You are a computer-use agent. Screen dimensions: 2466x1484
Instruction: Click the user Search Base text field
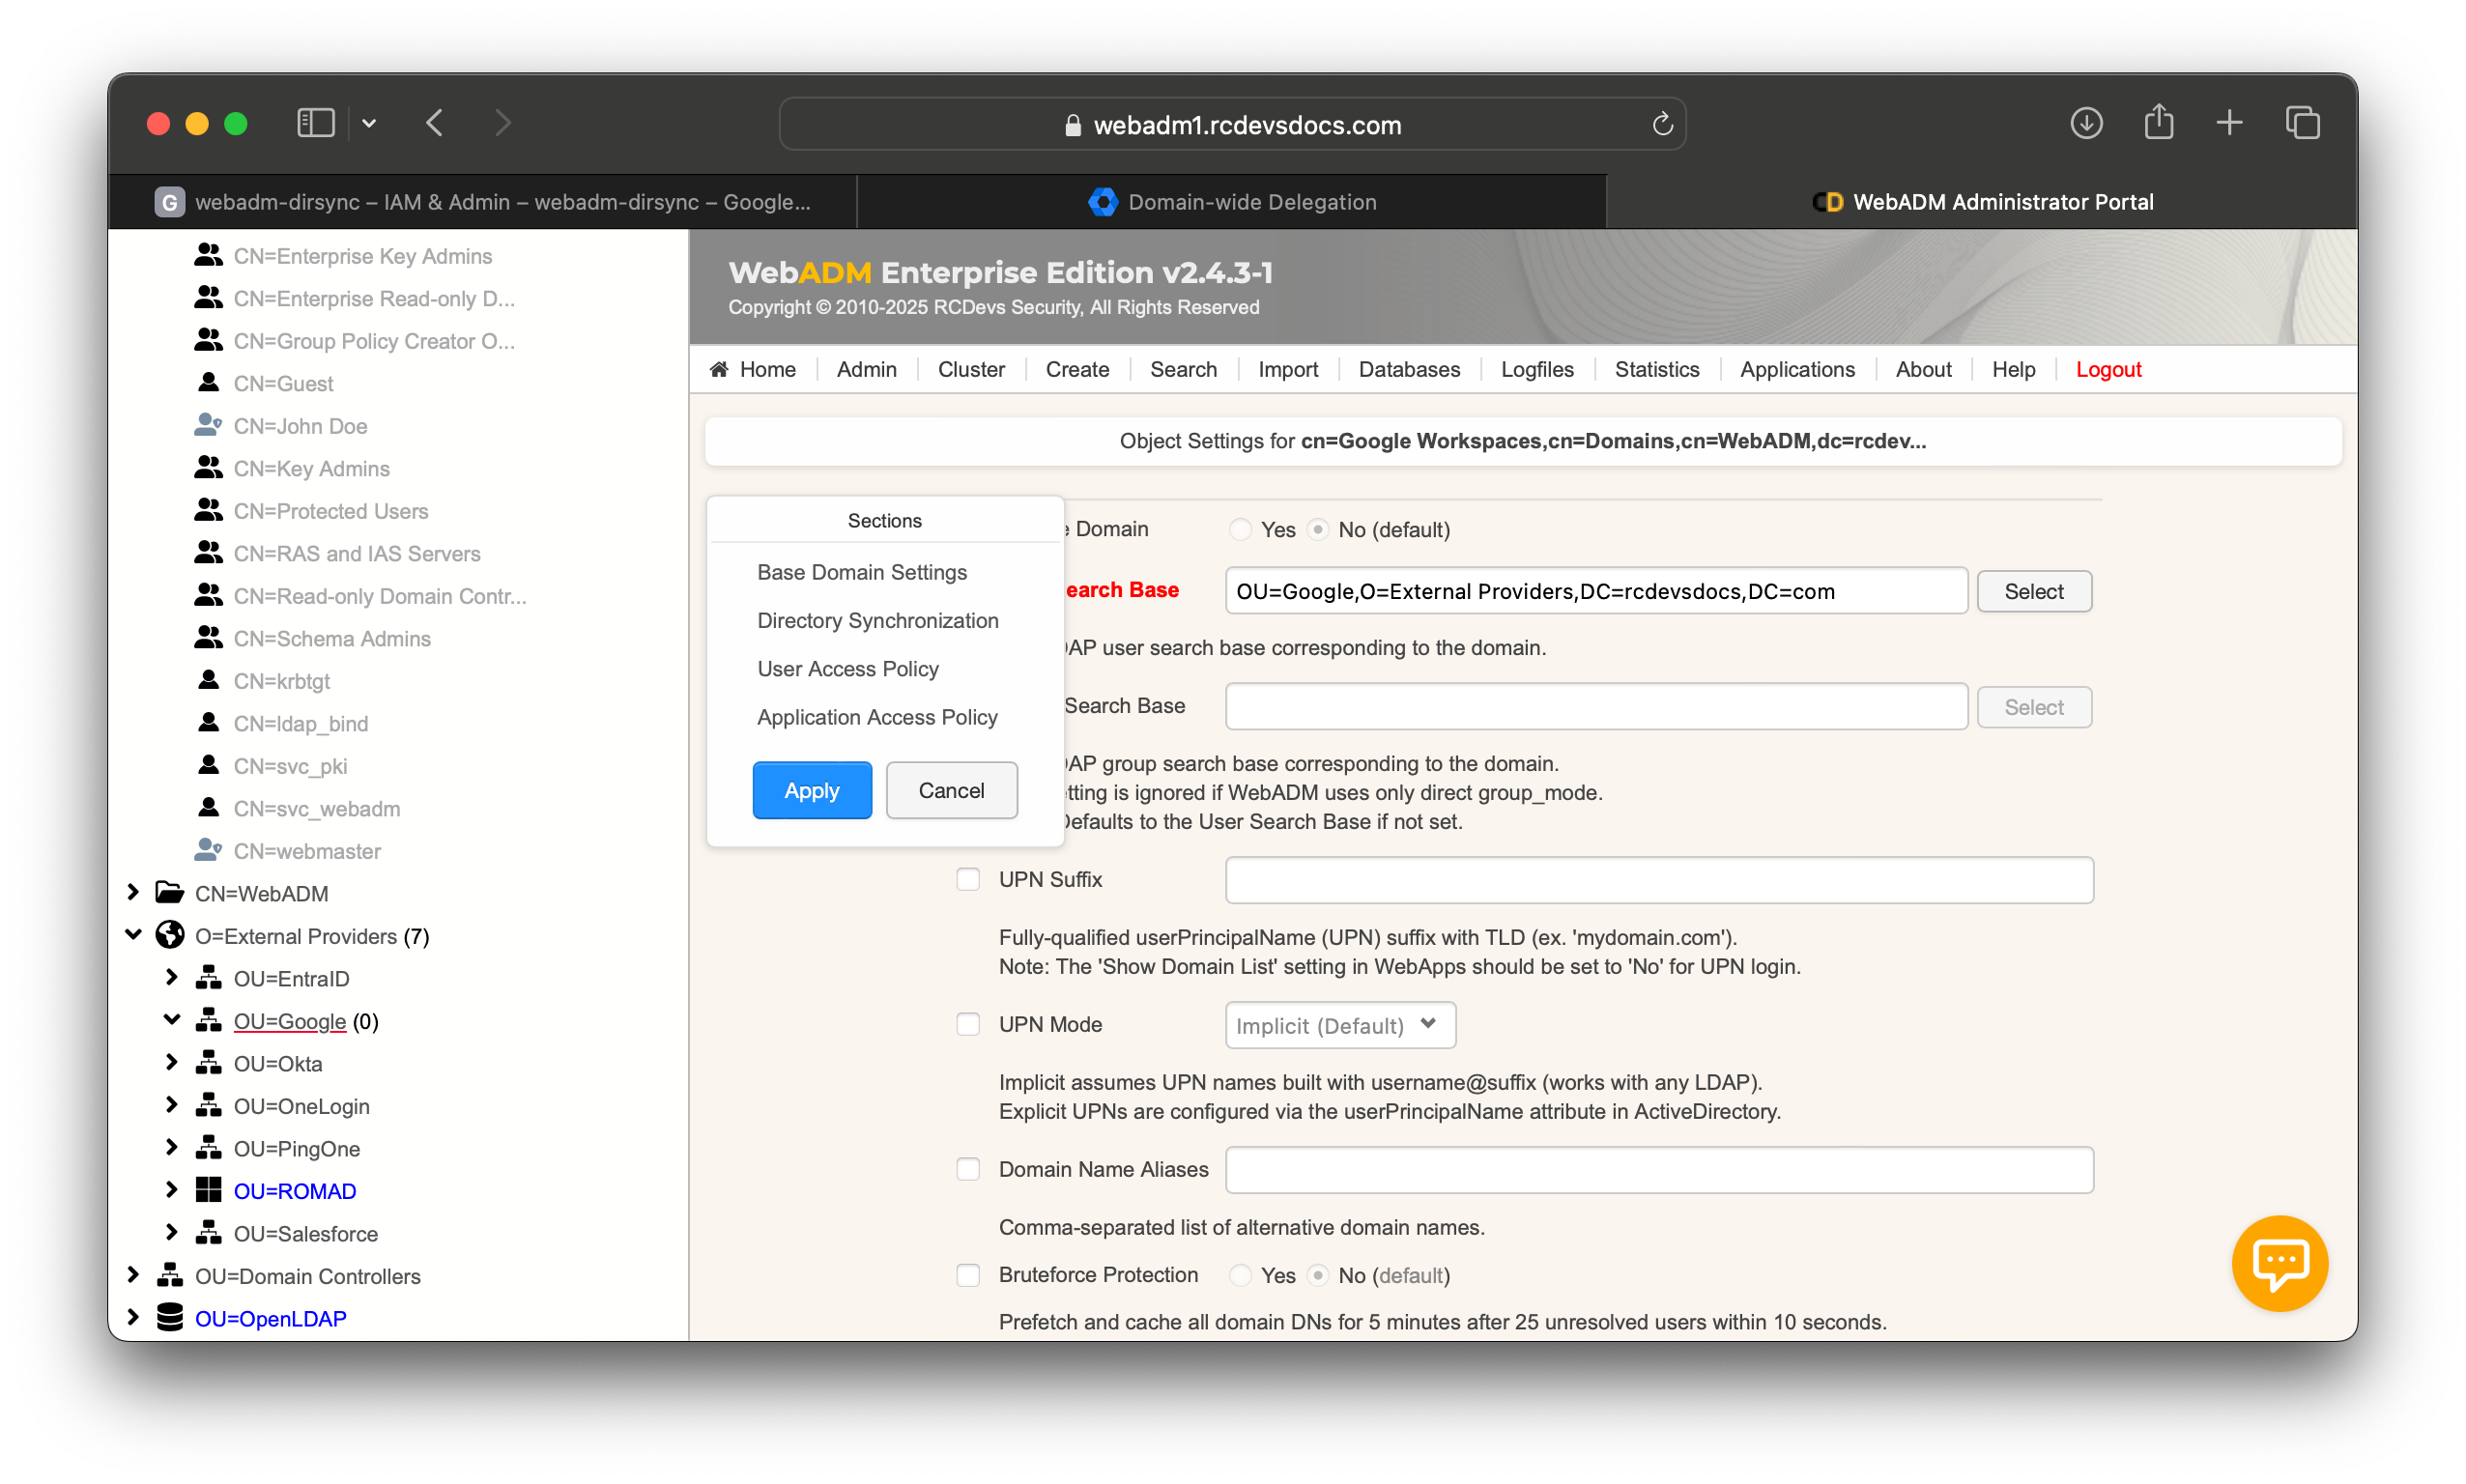click(1596, 591)
